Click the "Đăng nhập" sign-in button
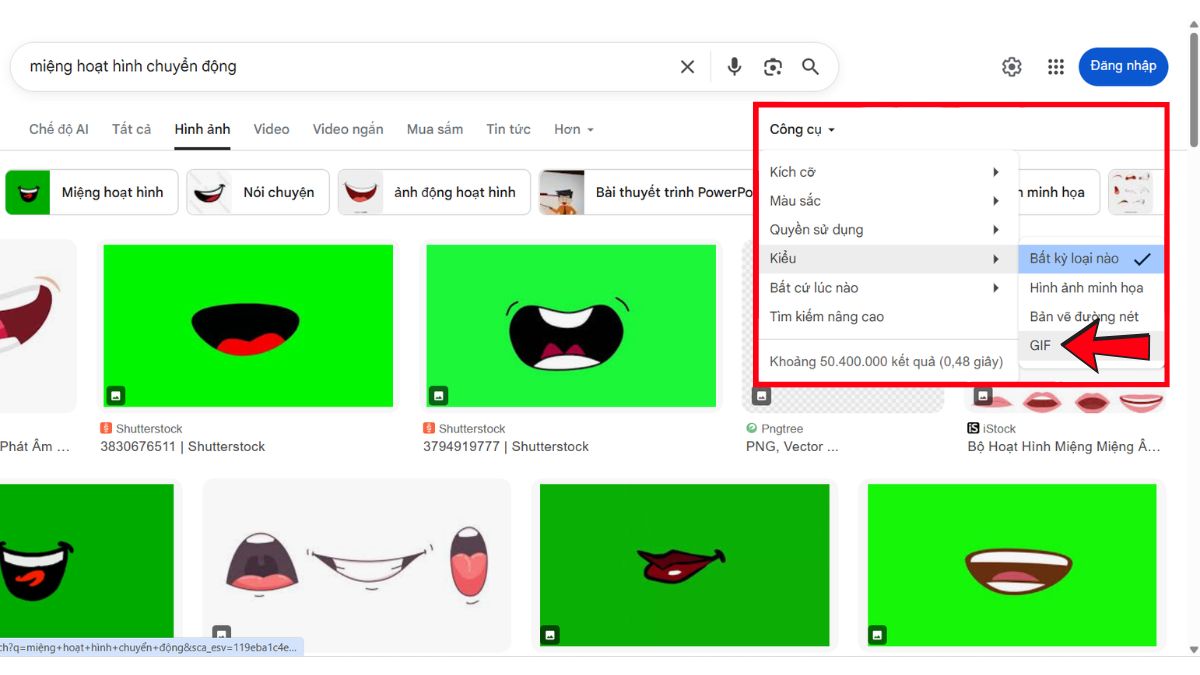 1123,66
